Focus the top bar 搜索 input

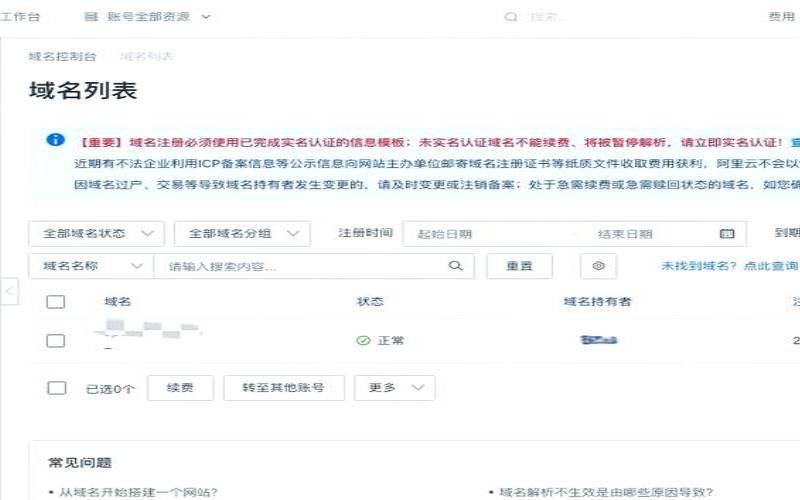coord(547,17)
